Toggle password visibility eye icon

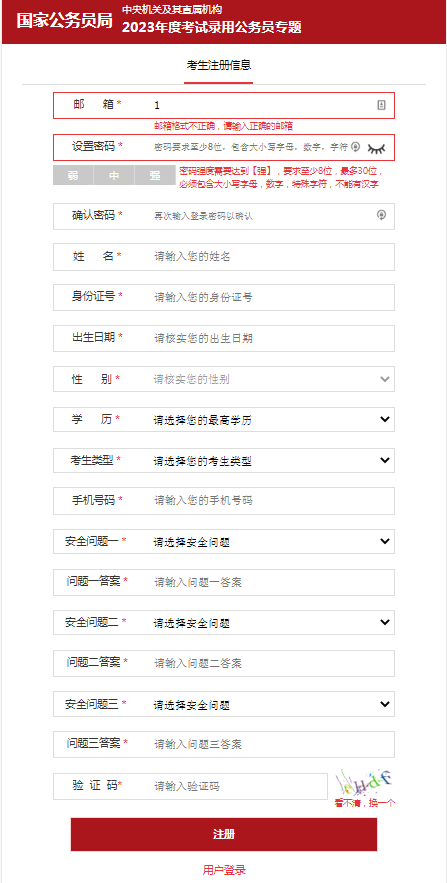pyautogui.click(x=378, y=148)
